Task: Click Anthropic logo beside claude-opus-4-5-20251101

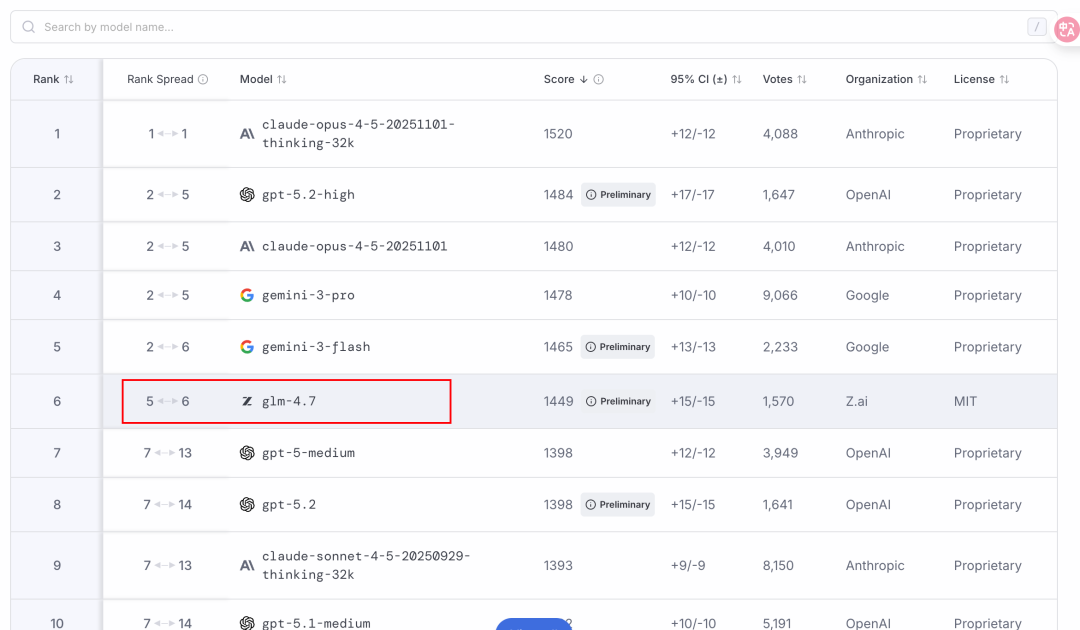Action: (247, 246)
